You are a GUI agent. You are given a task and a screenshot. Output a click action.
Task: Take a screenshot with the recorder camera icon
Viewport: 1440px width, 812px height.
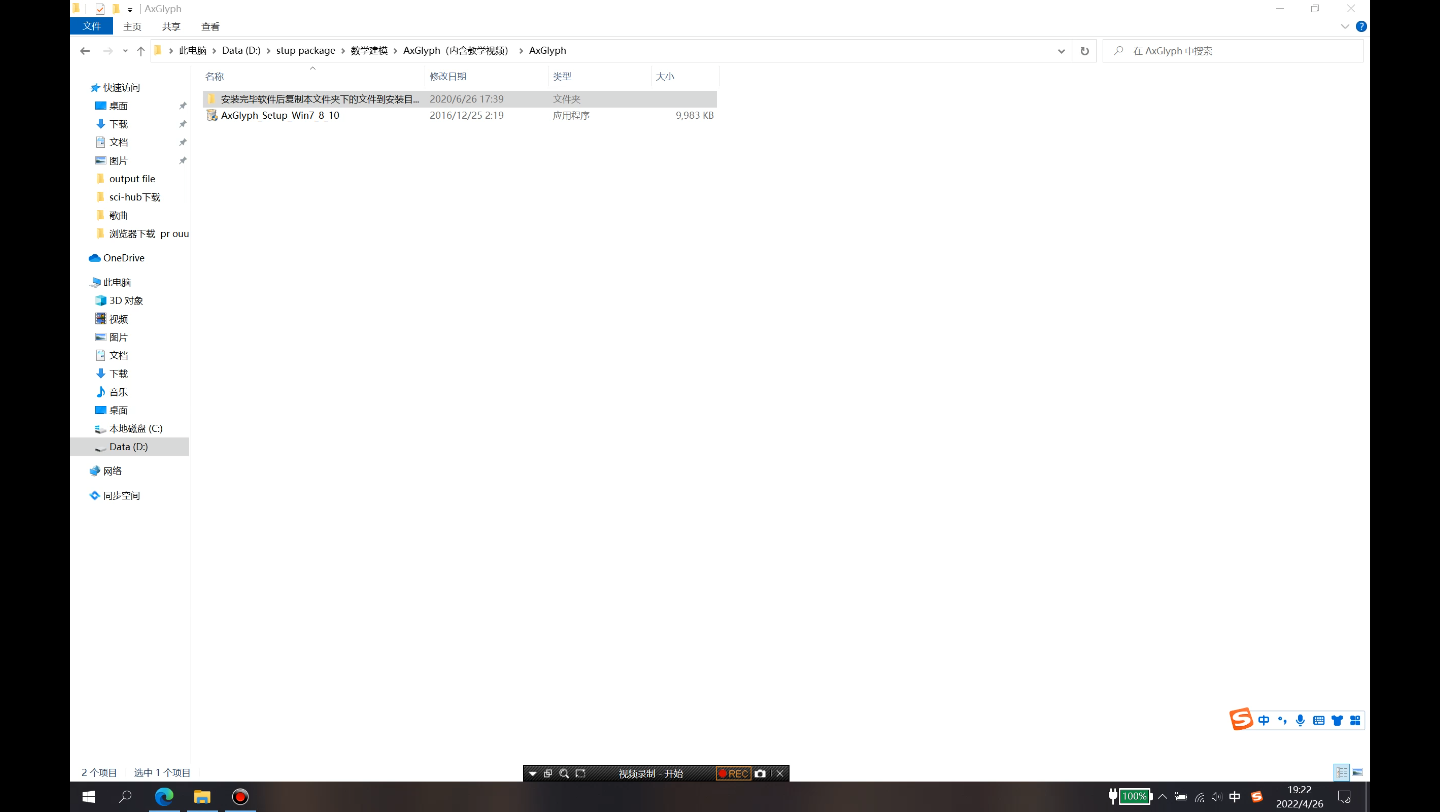(x=761, y=773)
